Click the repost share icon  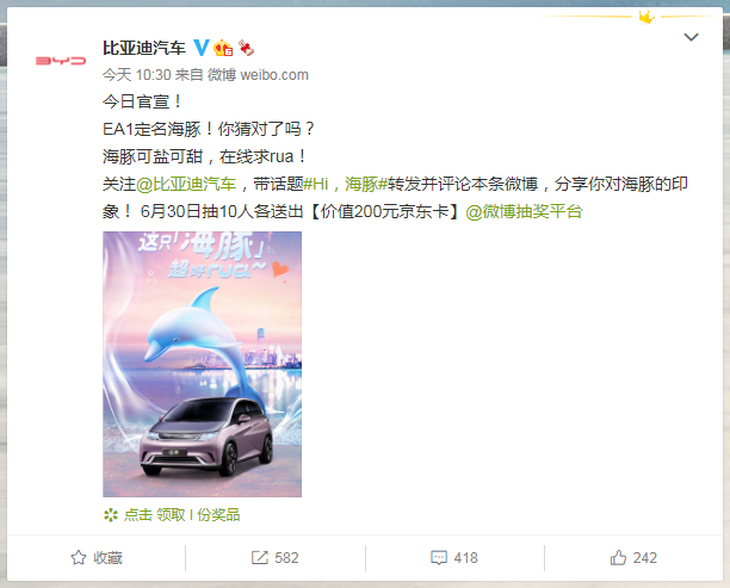point(260,557)
